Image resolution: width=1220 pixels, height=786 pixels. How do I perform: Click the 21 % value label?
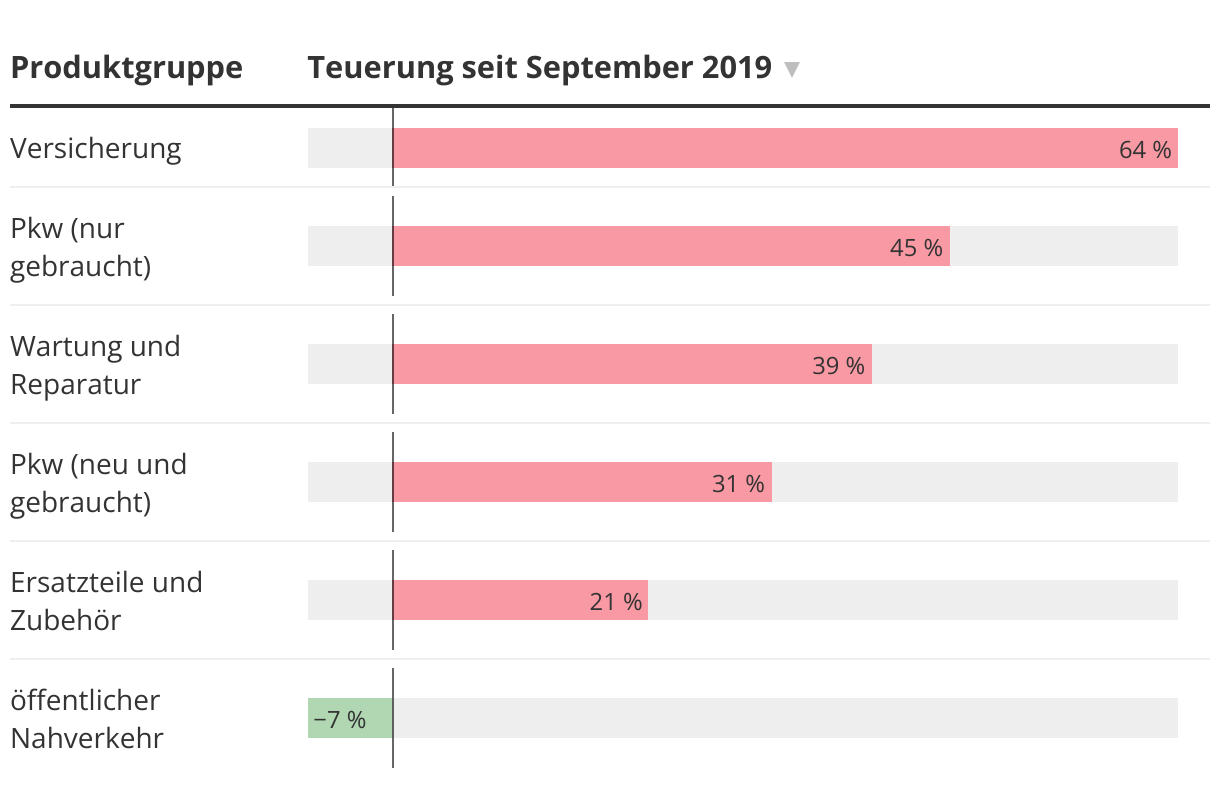click(x=615, y=602)
